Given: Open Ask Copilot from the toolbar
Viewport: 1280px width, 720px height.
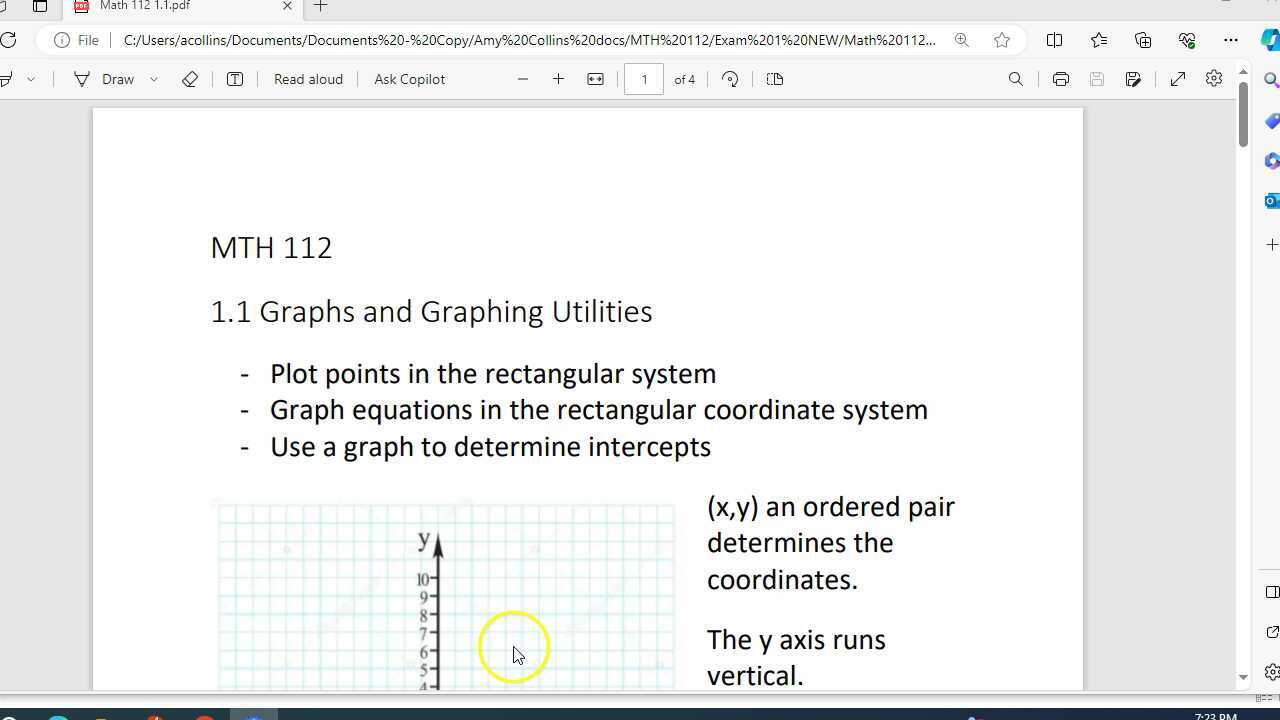Looking at the screenshot, I should pos(409,79).
